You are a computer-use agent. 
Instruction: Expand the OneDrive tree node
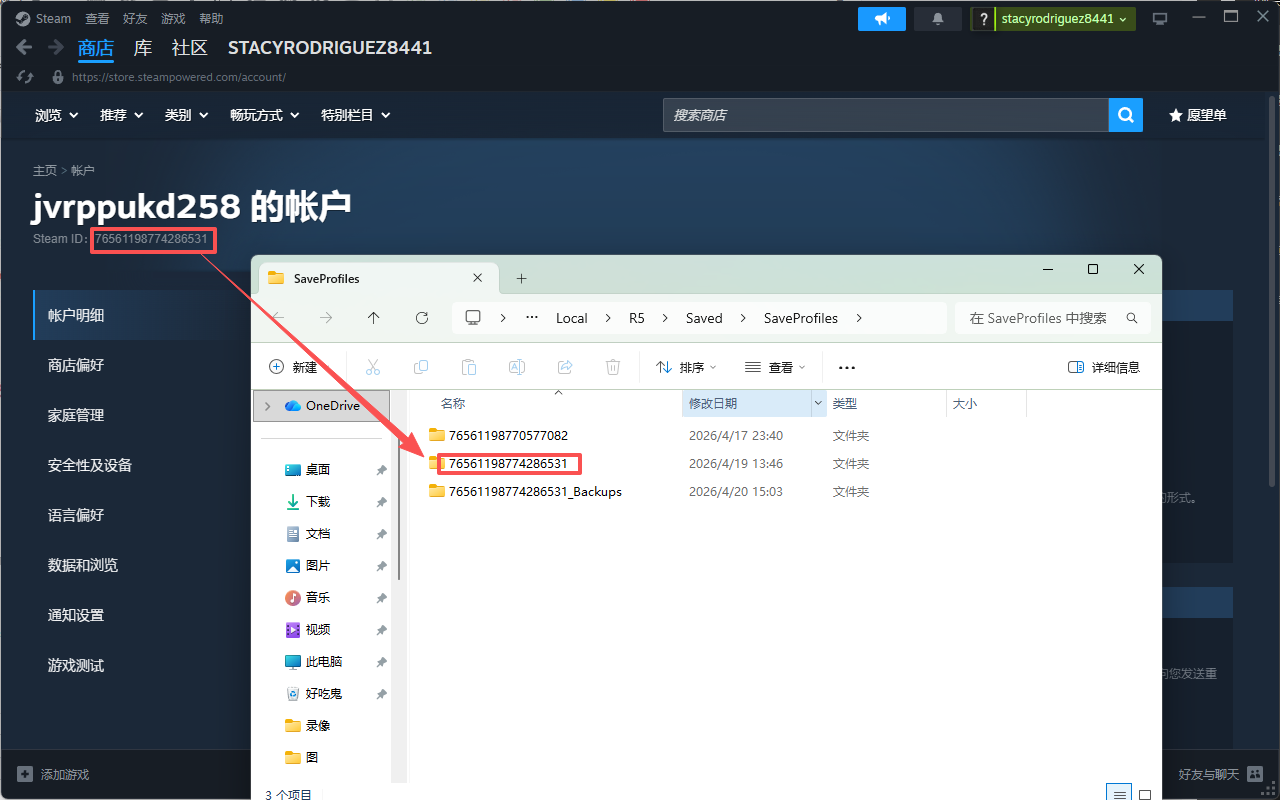coord(268,406)
